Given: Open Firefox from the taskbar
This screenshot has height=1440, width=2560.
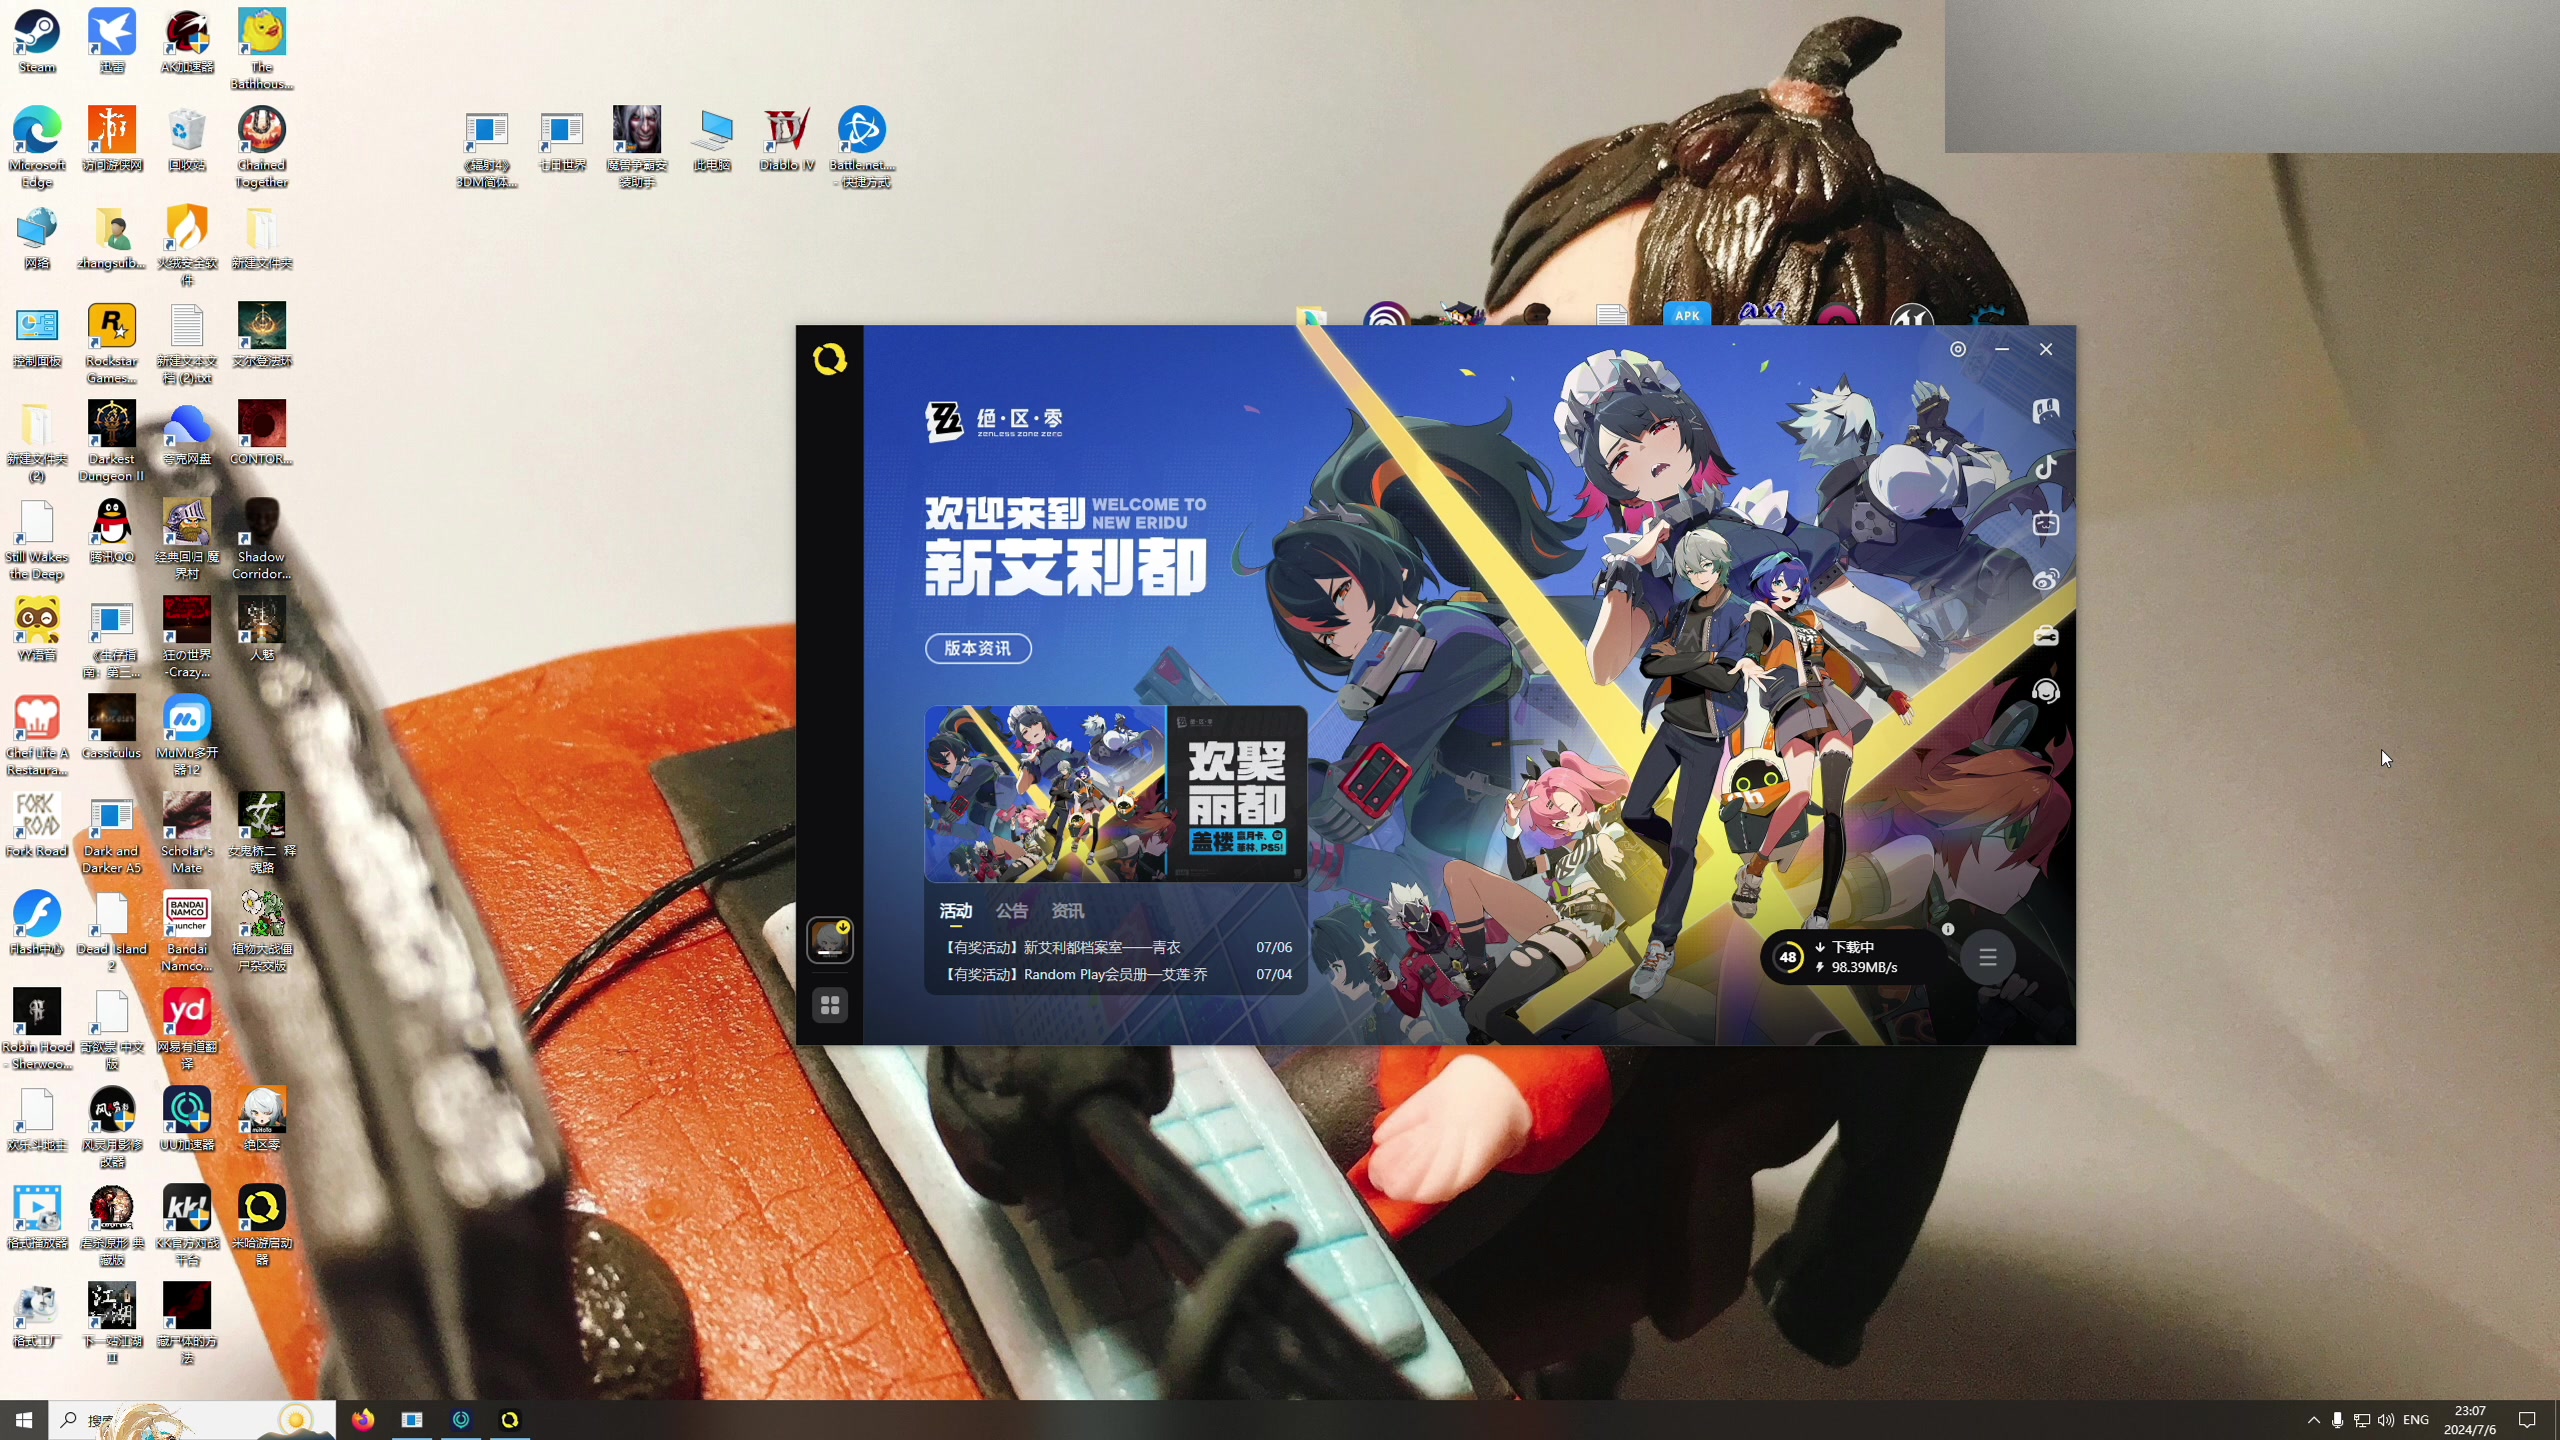Looking at the screenshot, I should pos(362,1420).
